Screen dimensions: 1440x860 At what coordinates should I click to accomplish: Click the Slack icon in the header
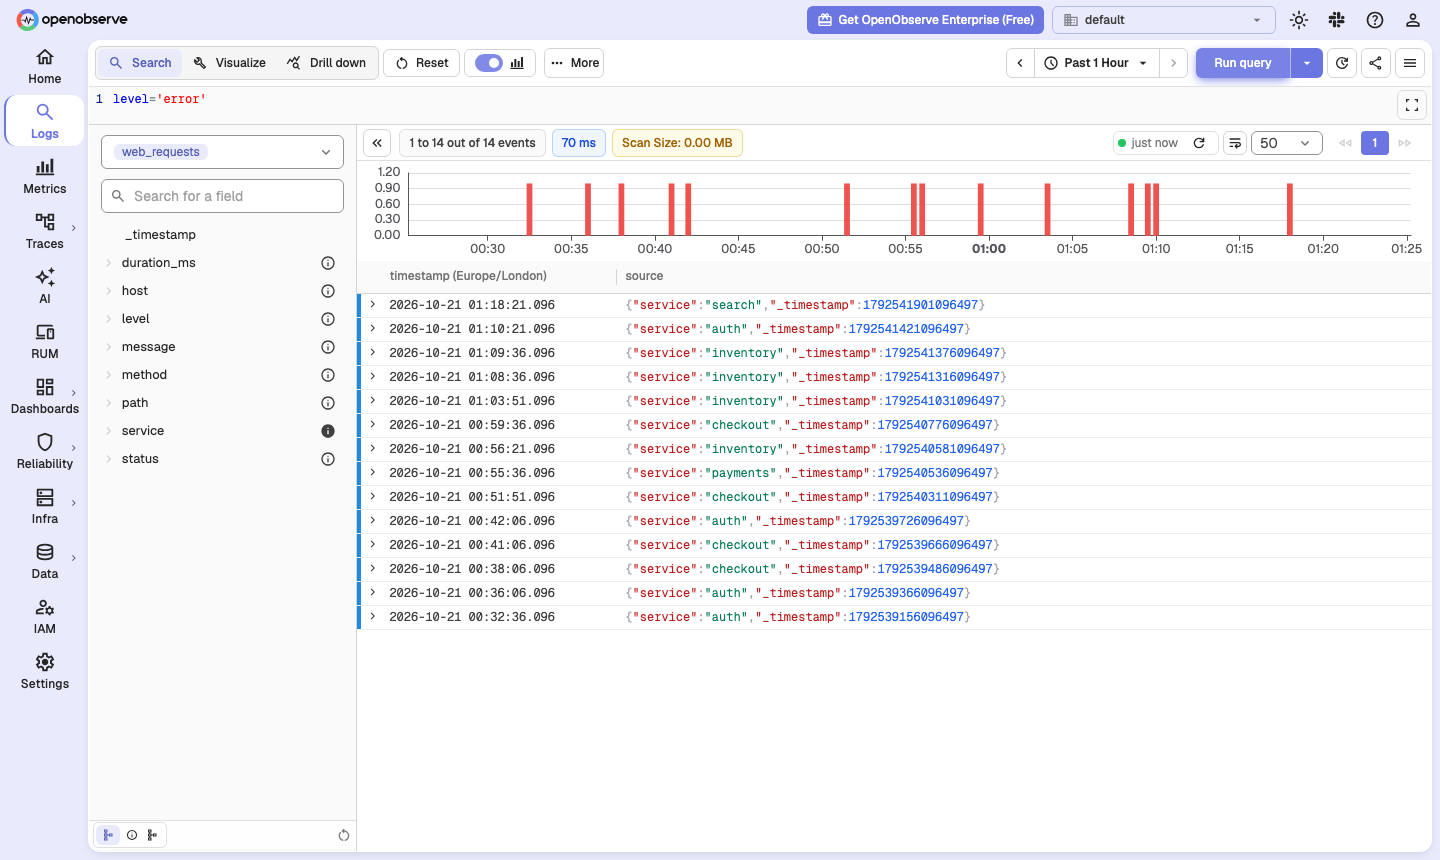click(x=1337, y=20)
